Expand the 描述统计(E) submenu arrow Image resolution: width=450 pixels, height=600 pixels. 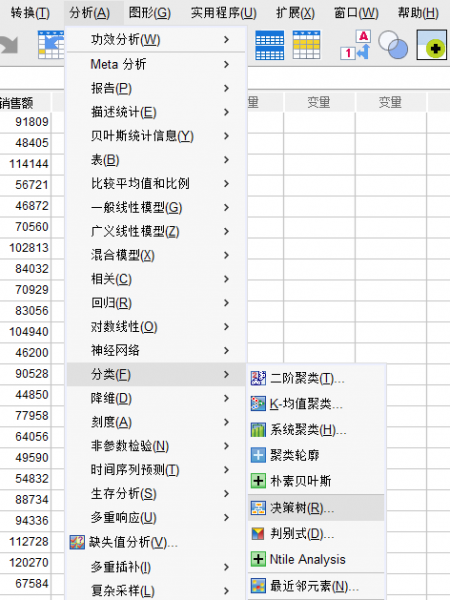tap(227, 112)
